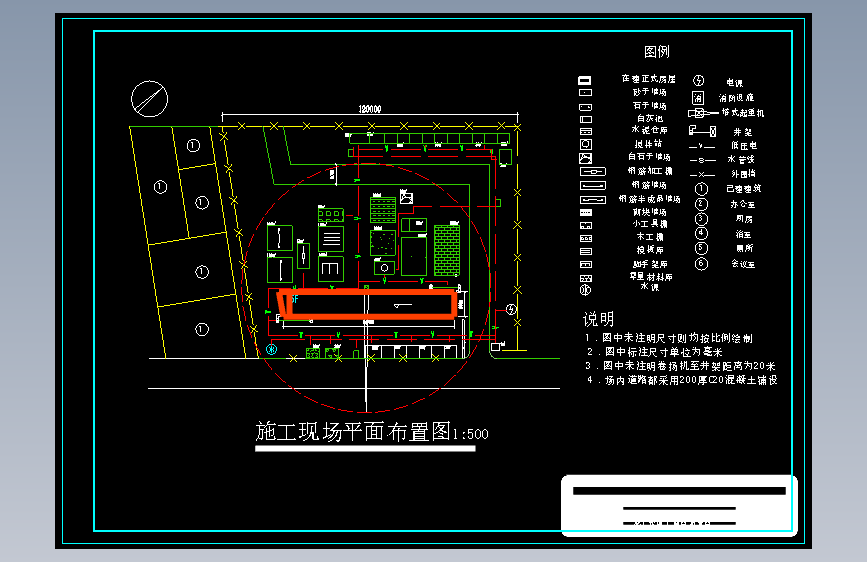Viewport: 867px width, 562px height.
Task: Click circled number 3 in the legend
Action: (x=701, y=219)
